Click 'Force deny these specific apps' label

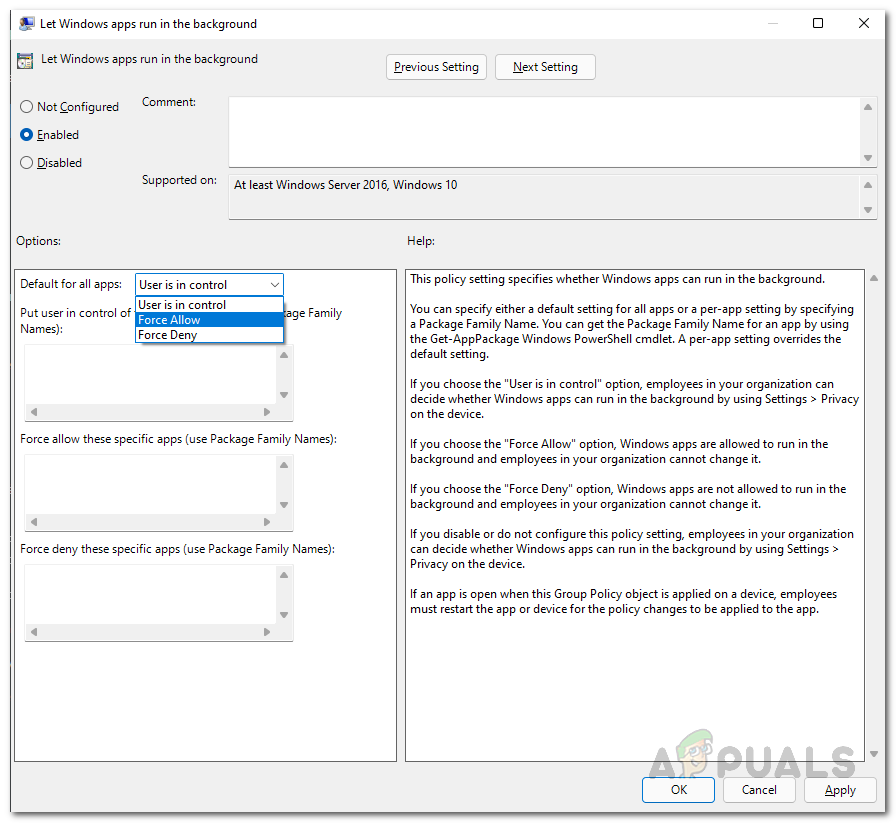point(177,549)
